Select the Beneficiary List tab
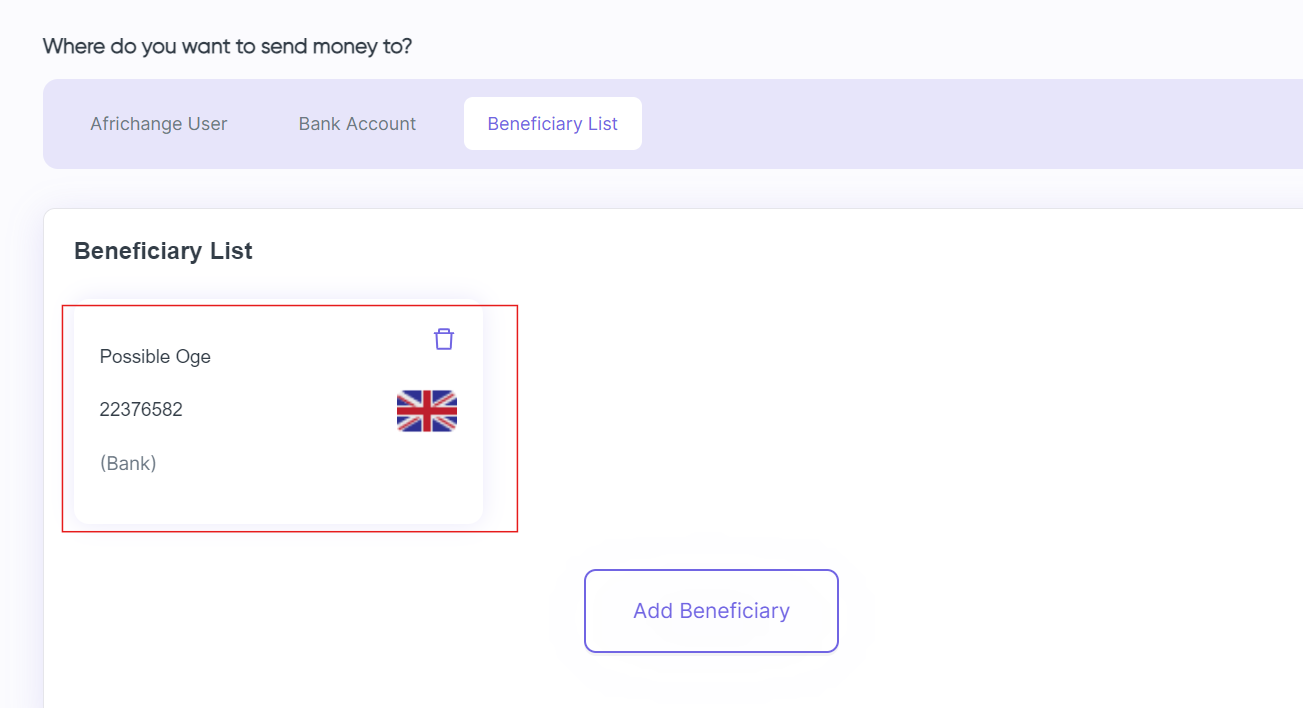Viewport: 1303px width, 708px height. [x=552, y=123]
